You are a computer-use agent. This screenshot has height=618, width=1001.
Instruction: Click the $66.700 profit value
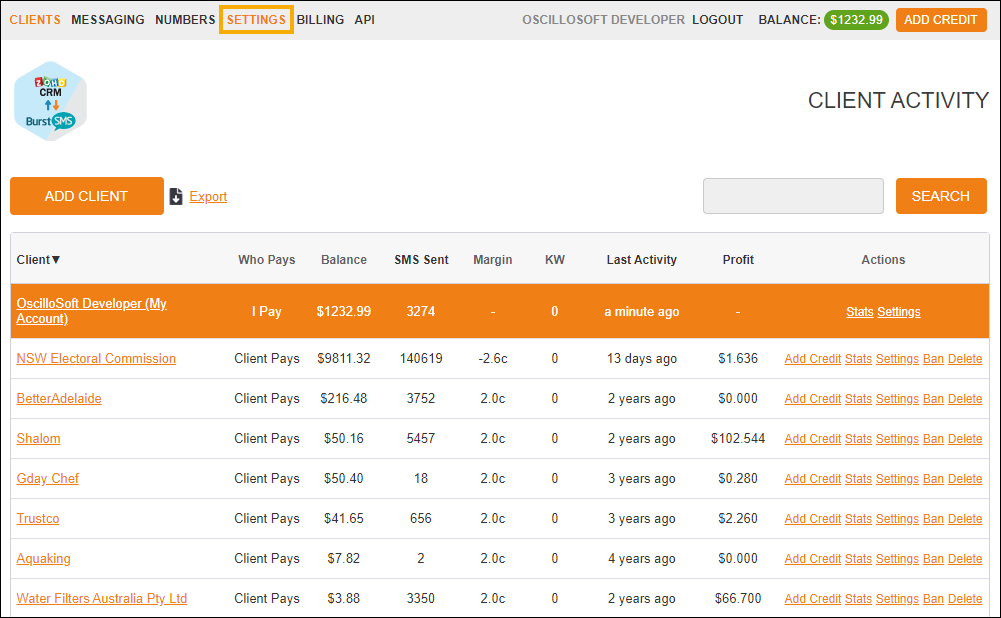tap(738, 599)
